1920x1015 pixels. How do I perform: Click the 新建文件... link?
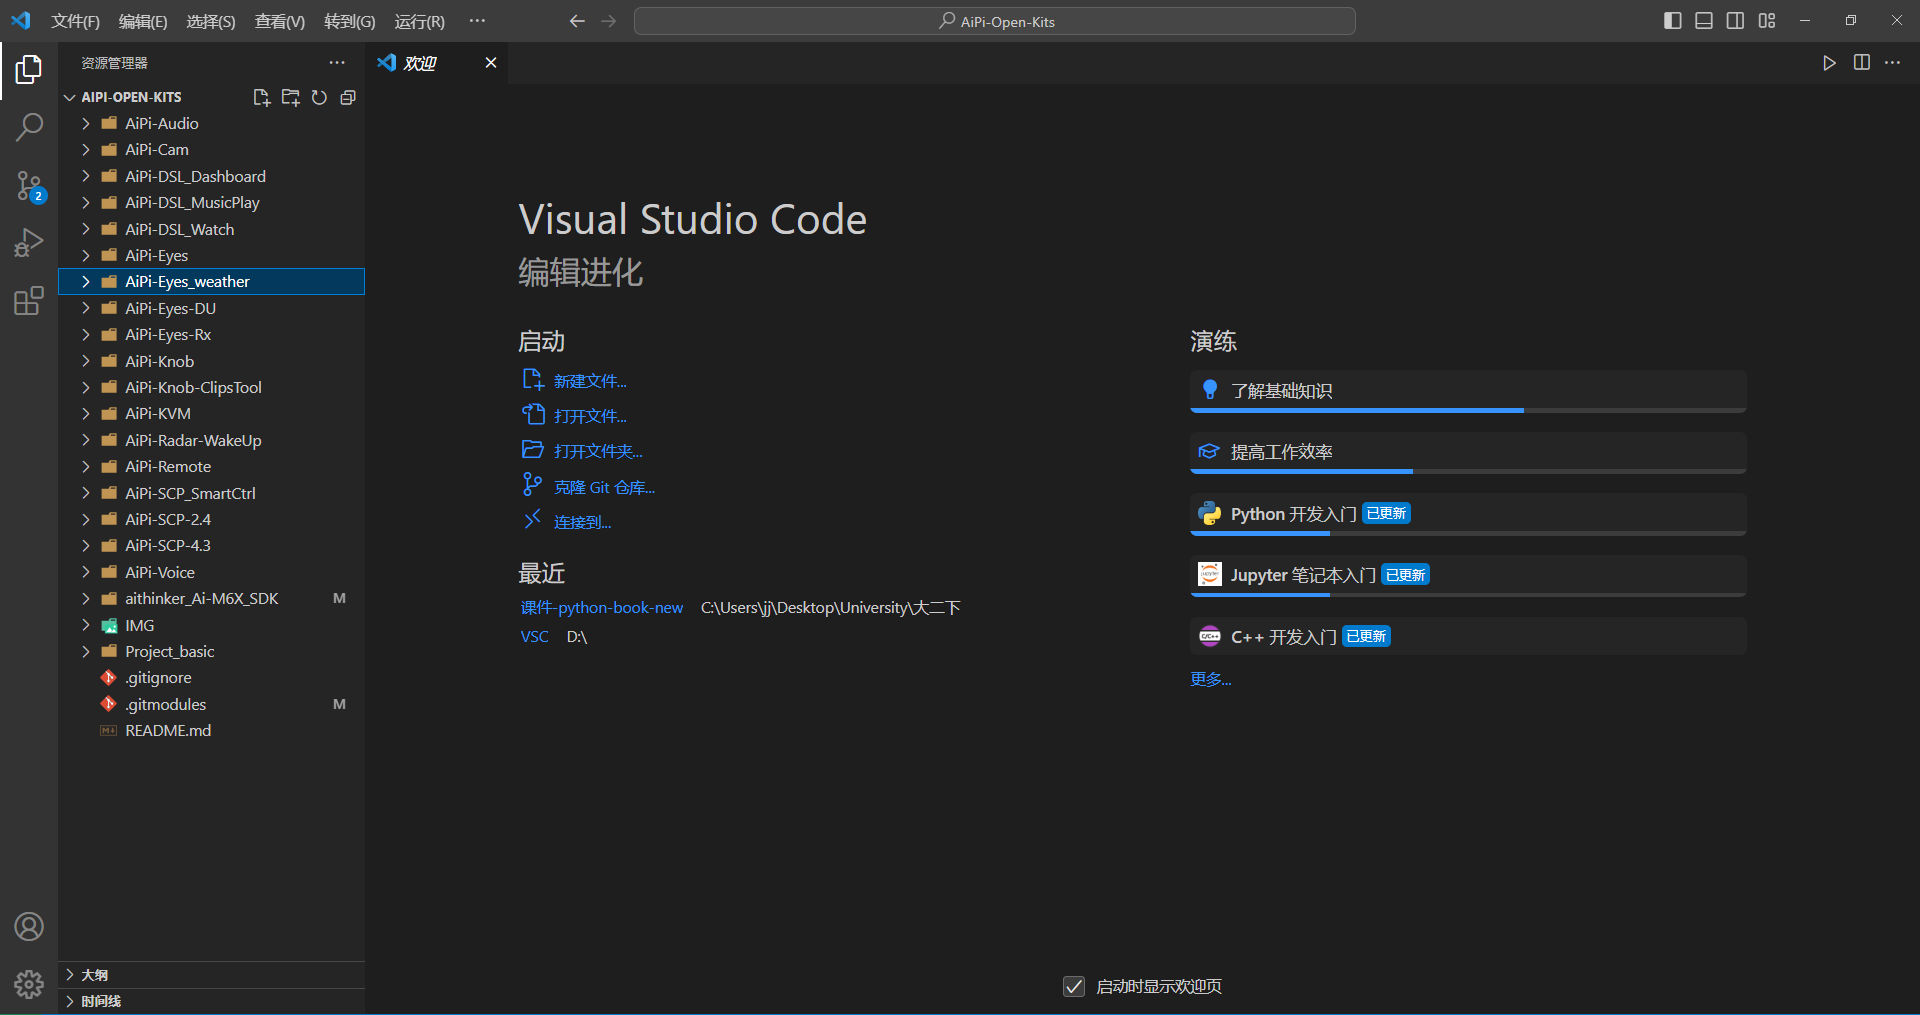pyautogui.click(x=590, y=381)
